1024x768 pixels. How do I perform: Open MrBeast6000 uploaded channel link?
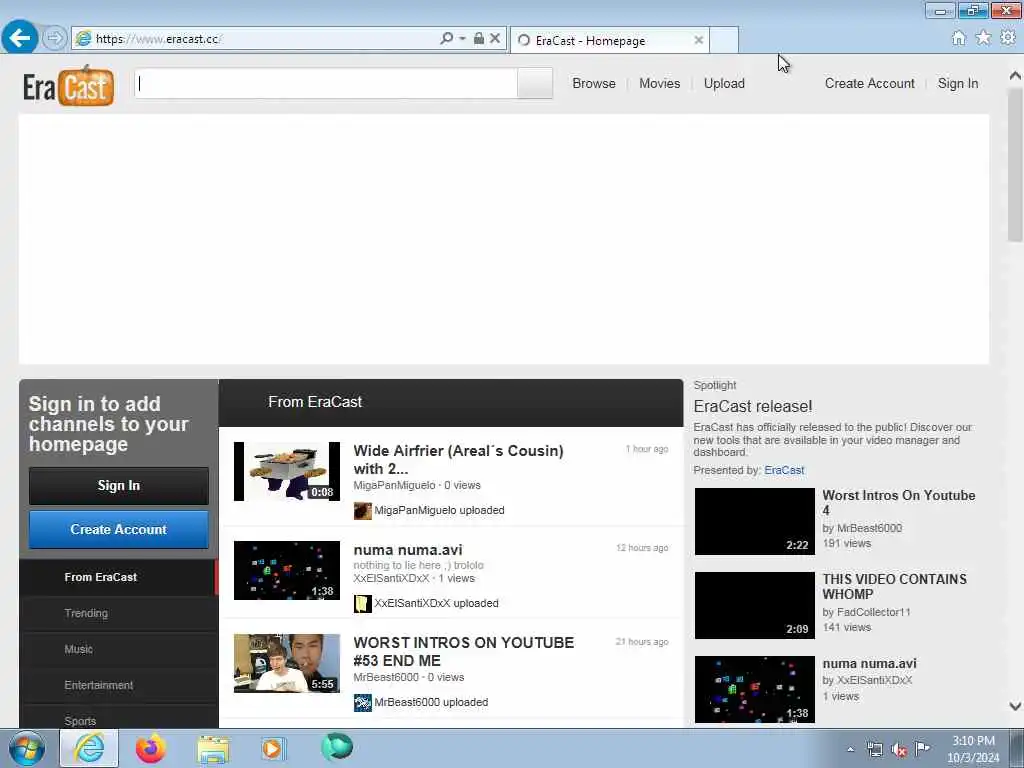click(x=431, y=703)
